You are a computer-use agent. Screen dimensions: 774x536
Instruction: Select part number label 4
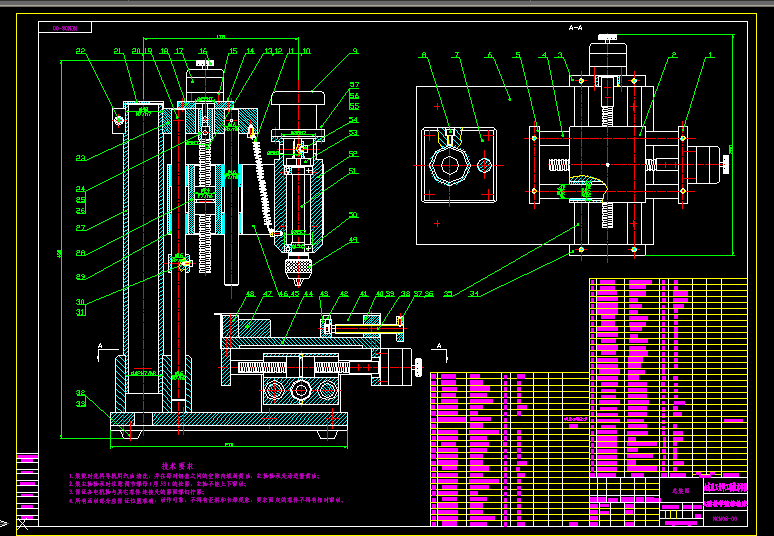pyautogui.click(x=544, y=55)
